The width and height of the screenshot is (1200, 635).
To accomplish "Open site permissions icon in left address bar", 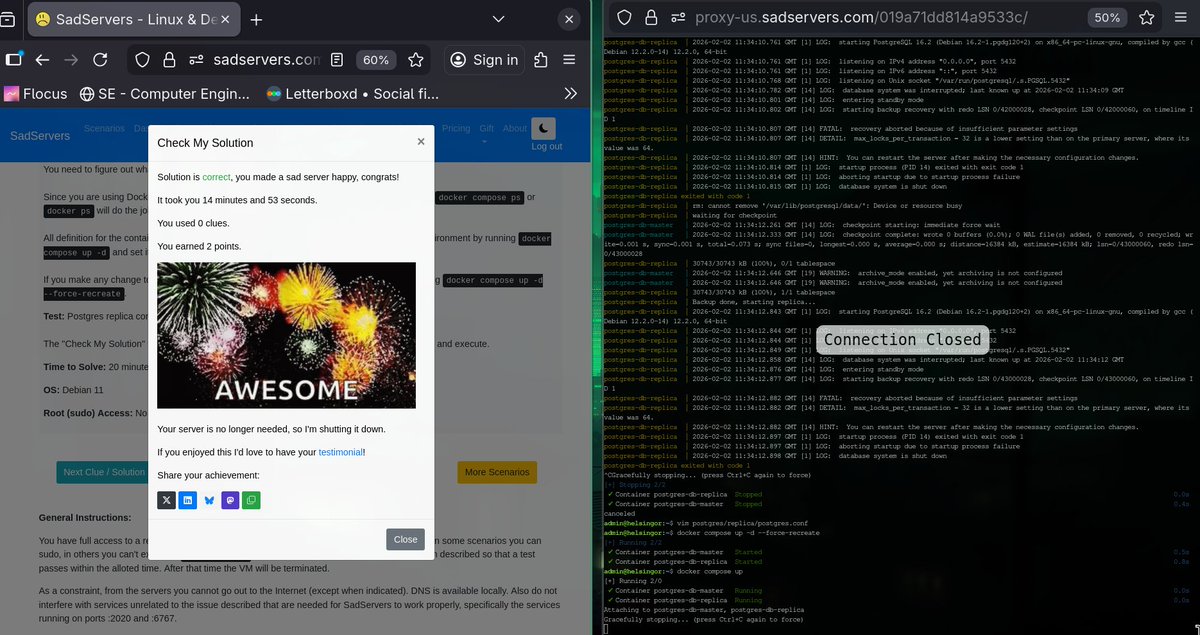I will point(196,60).
